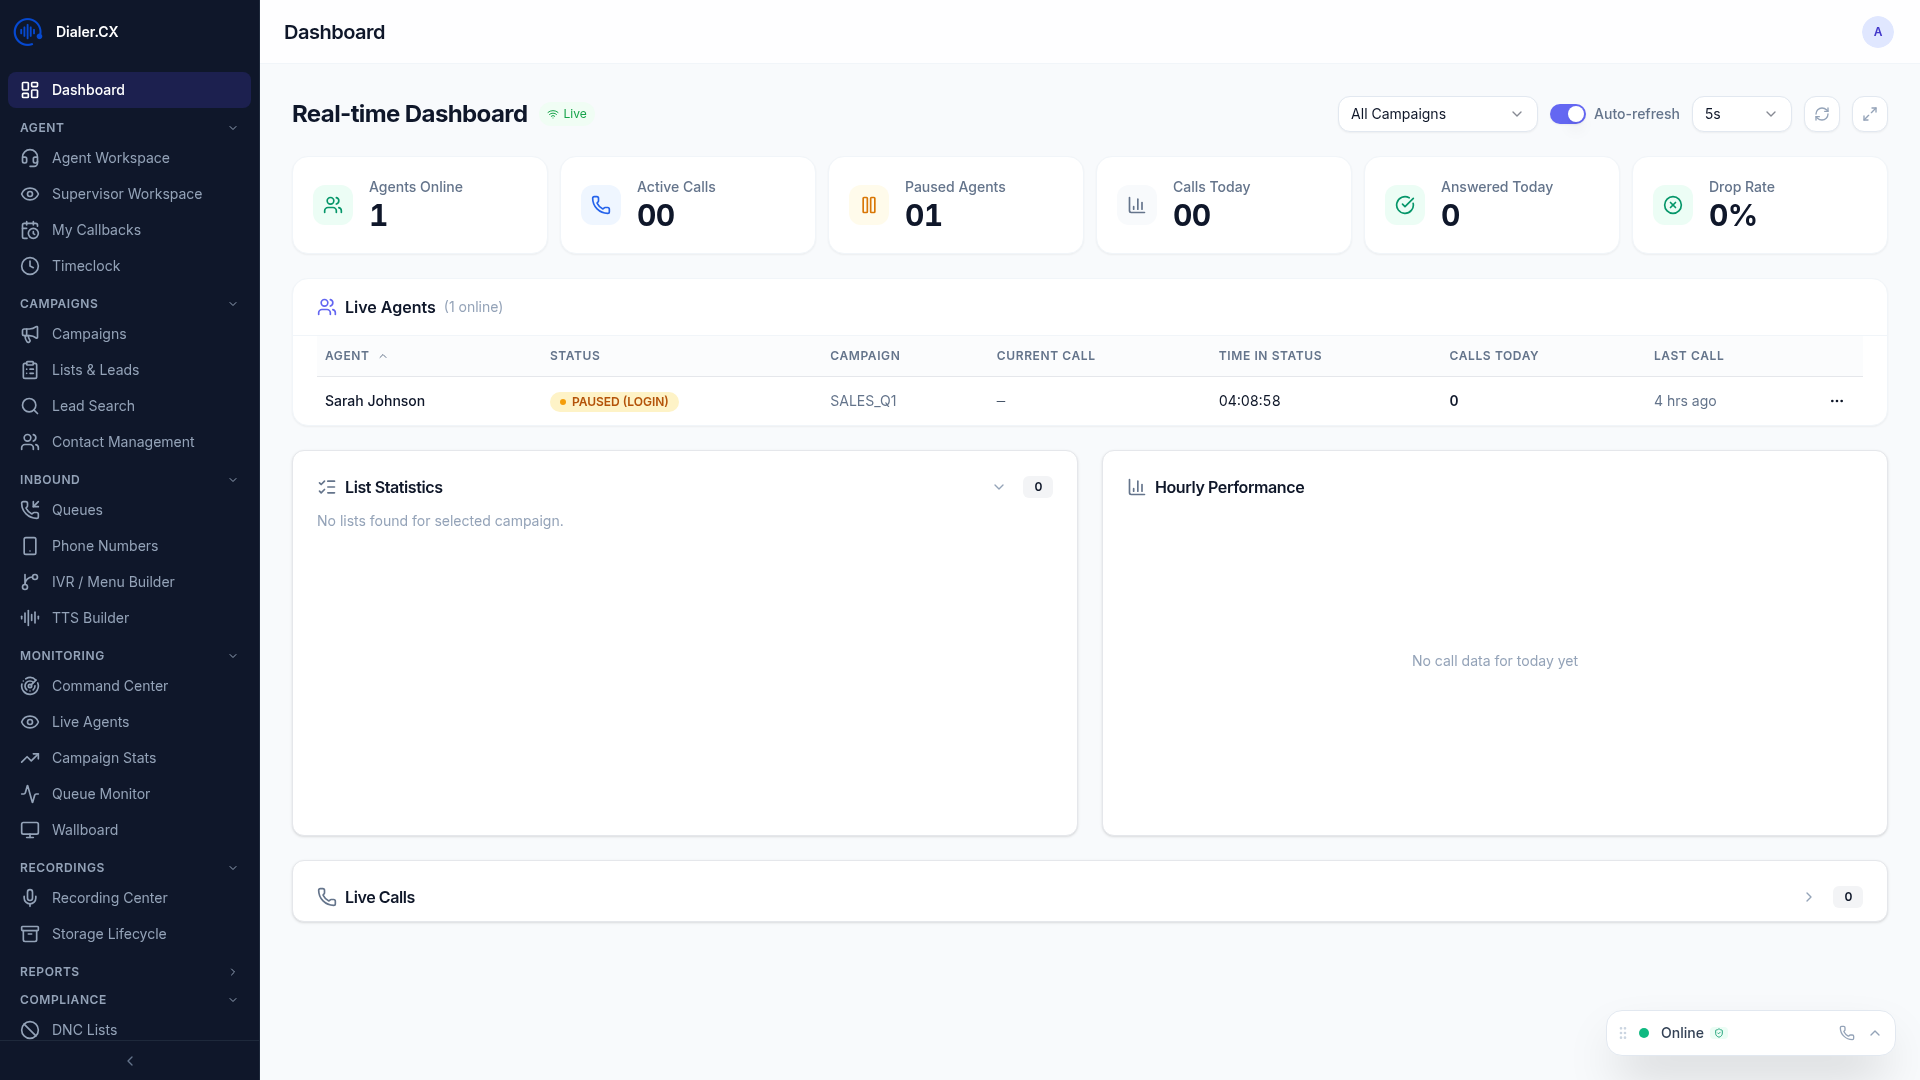This screenshot has height=1080, width=1920.
Task: Select the Recording Center in the sidebar
Action: (110, 898)
